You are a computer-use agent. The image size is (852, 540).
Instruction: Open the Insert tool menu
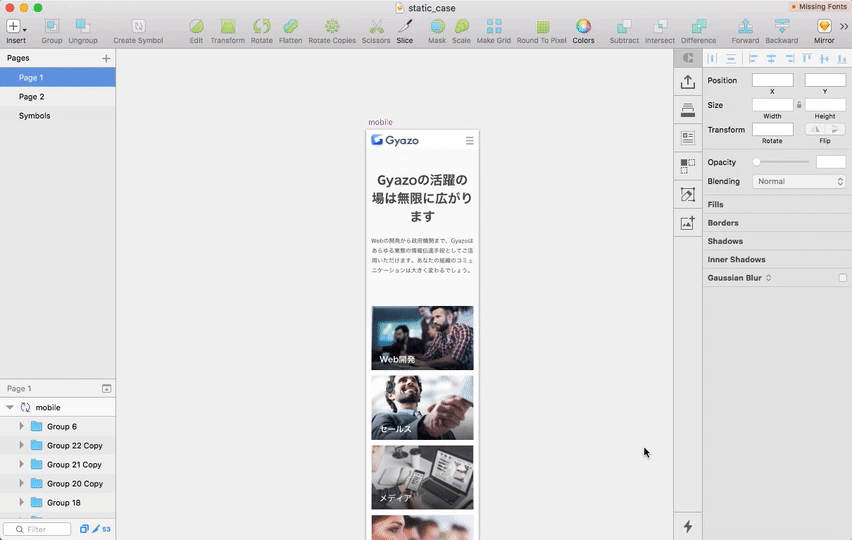(x=16, y=32)
